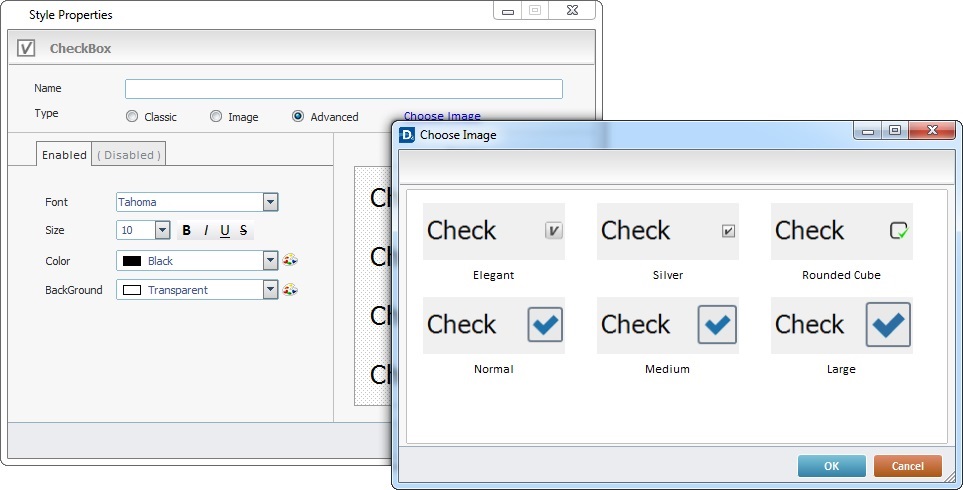
Task: Pick the Silver checkbox image
Action: 667,232
